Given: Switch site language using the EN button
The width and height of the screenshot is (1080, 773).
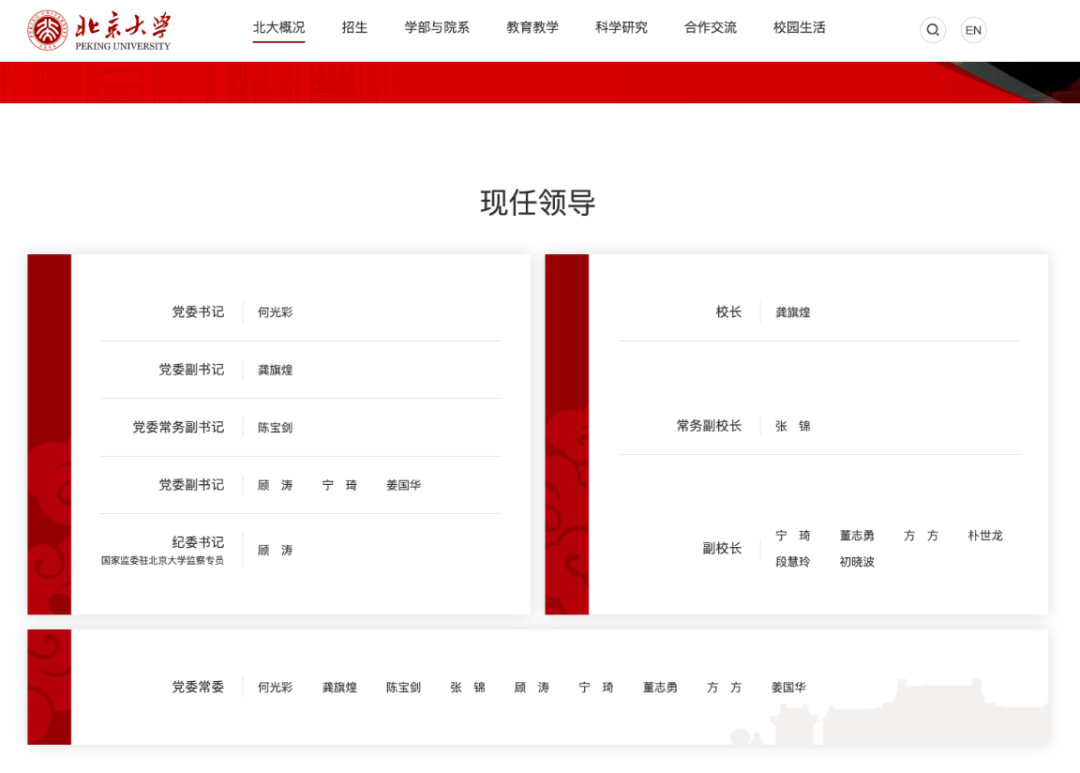Looking at the screenshot, I should (973, 30).
